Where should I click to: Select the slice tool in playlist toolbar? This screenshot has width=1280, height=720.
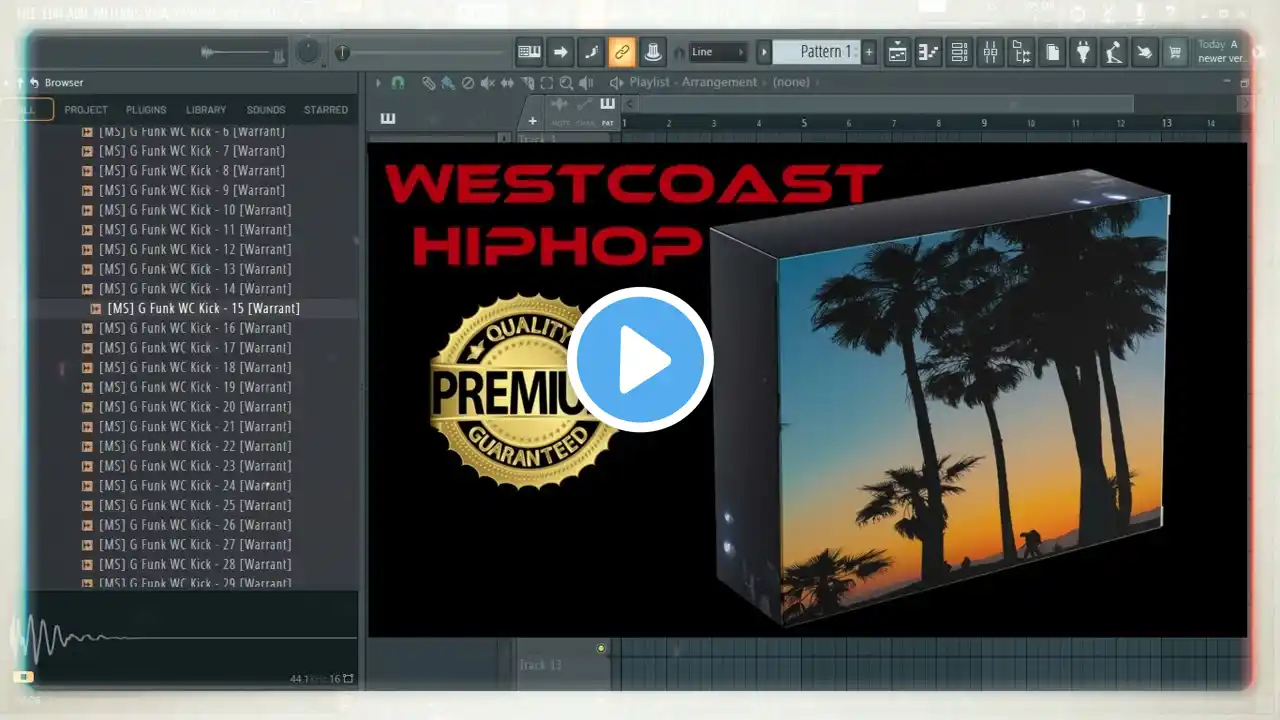[x=528, y=83]
